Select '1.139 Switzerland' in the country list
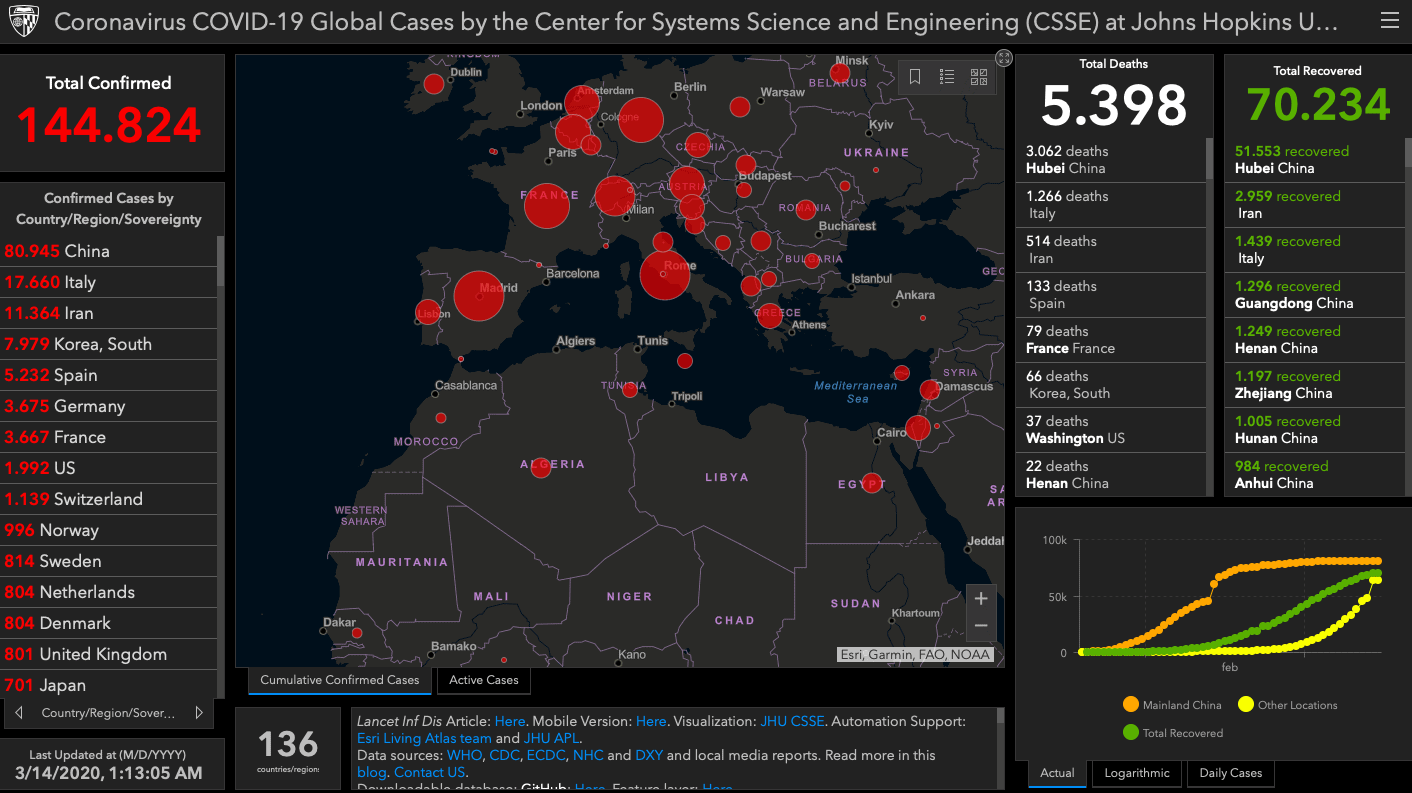1412x793 pixels. tap(109, 499)
